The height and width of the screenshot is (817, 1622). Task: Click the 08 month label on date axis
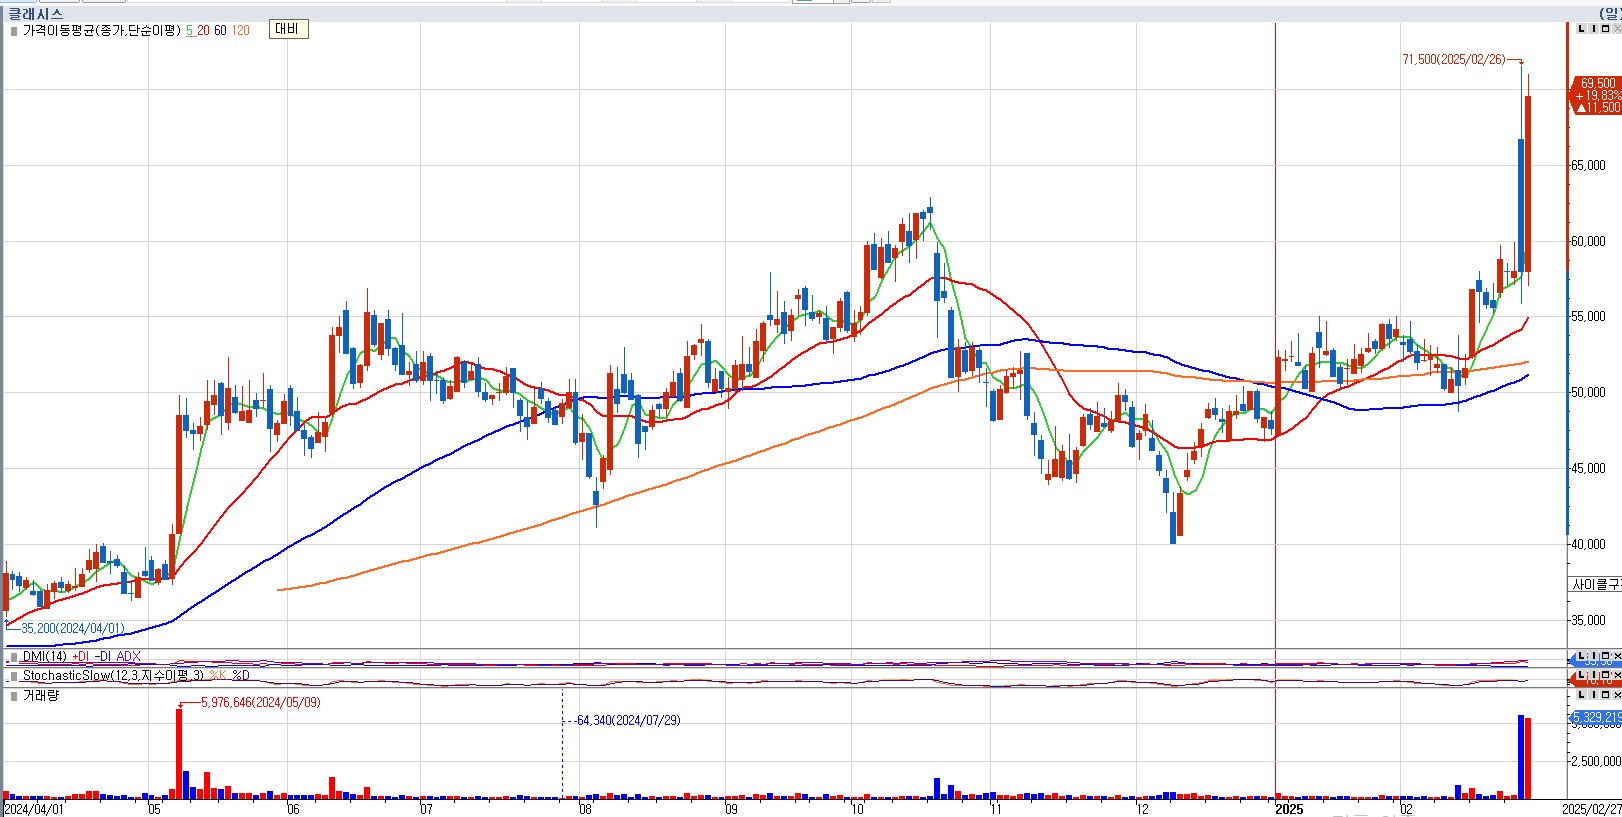(586, 809)
